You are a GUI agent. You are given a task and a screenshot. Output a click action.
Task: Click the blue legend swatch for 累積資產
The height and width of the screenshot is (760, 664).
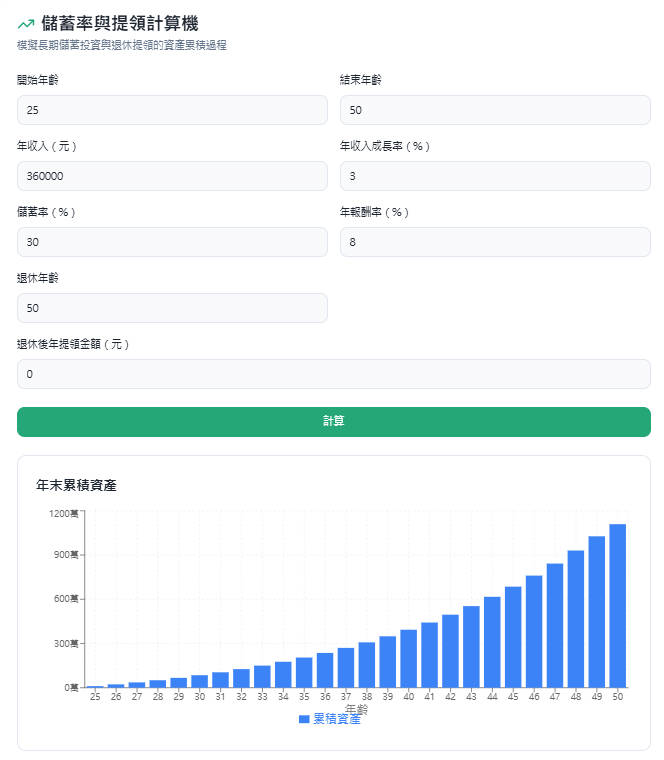click(x=304, y=719)
